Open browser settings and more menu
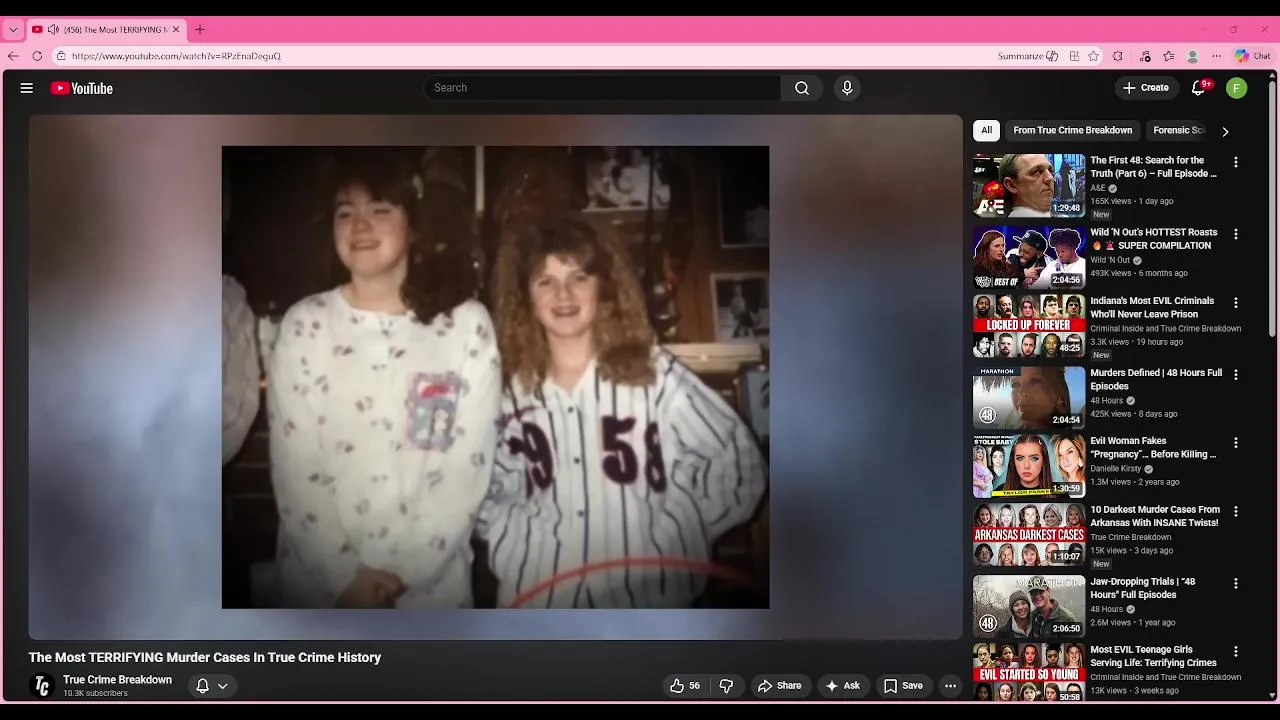 pyautogui.click(x=1216, y=56)
